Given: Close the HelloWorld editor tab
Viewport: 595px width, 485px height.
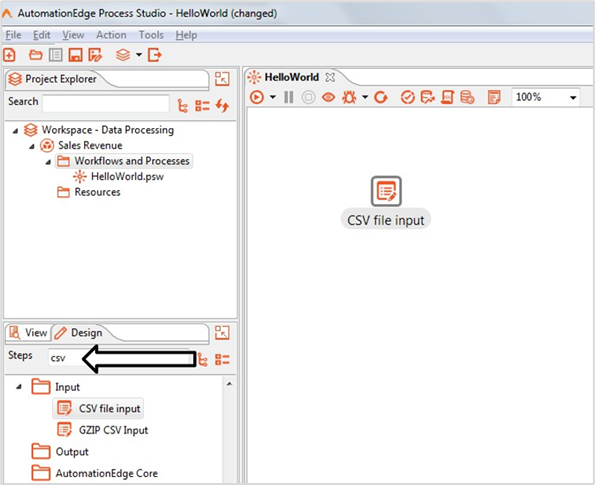Looking at the screenshot, I should coord(330,77).
